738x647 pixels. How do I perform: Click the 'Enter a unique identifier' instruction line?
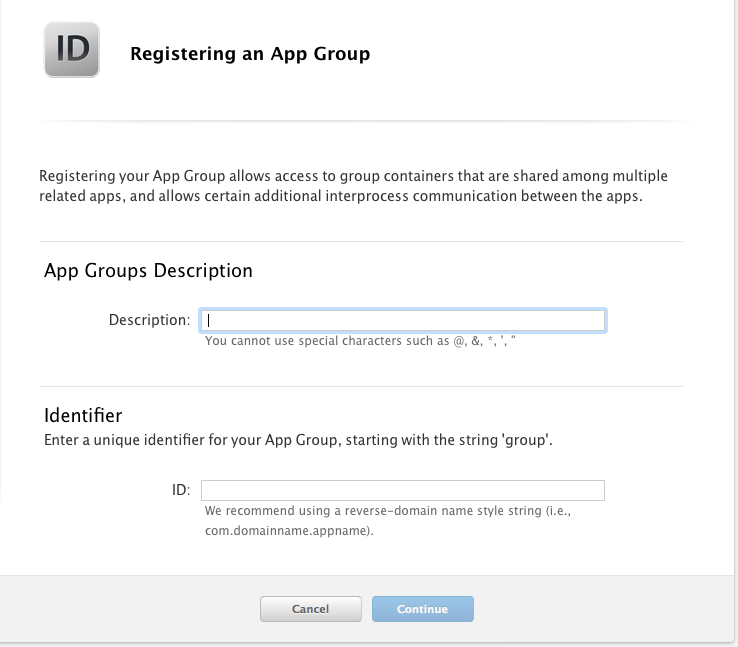coord(298,440)
